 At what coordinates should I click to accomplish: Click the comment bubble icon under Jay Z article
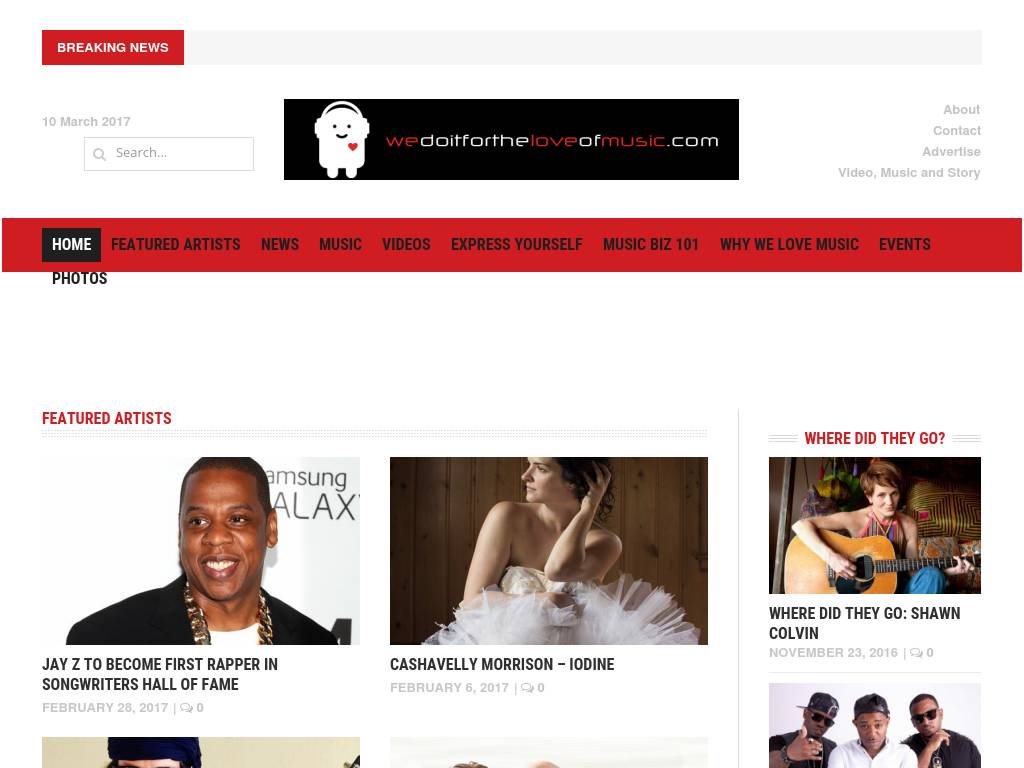186,708
